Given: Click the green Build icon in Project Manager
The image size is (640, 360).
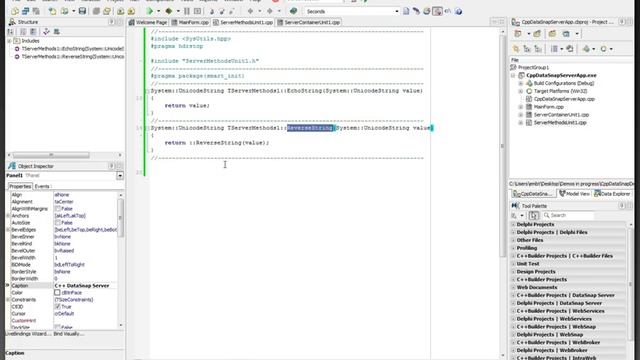Looking at the screenshot, I should tap(586, 49).
